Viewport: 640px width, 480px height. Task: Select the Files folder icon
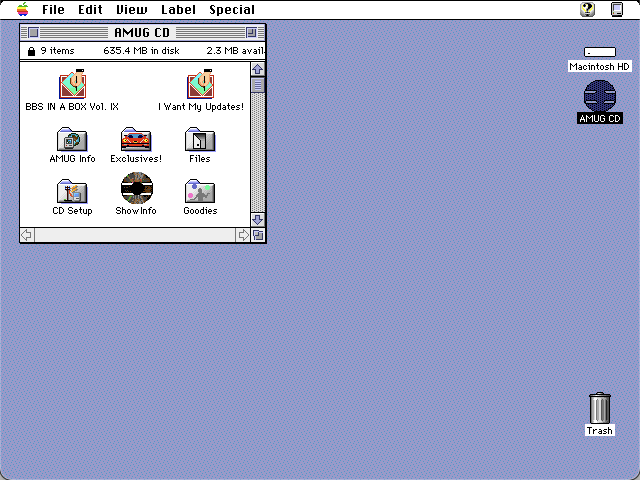pyautogui.click(x=200, y=140)
